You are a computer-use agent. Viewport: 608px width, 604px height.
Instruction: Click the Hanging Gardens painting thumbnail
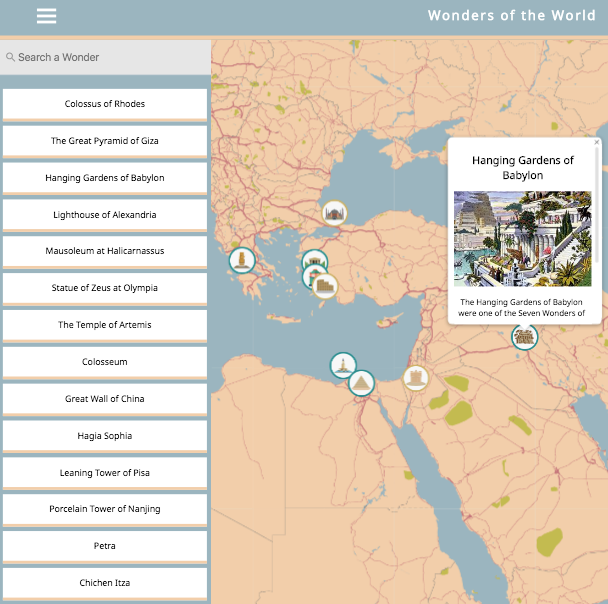coord(522,239)
